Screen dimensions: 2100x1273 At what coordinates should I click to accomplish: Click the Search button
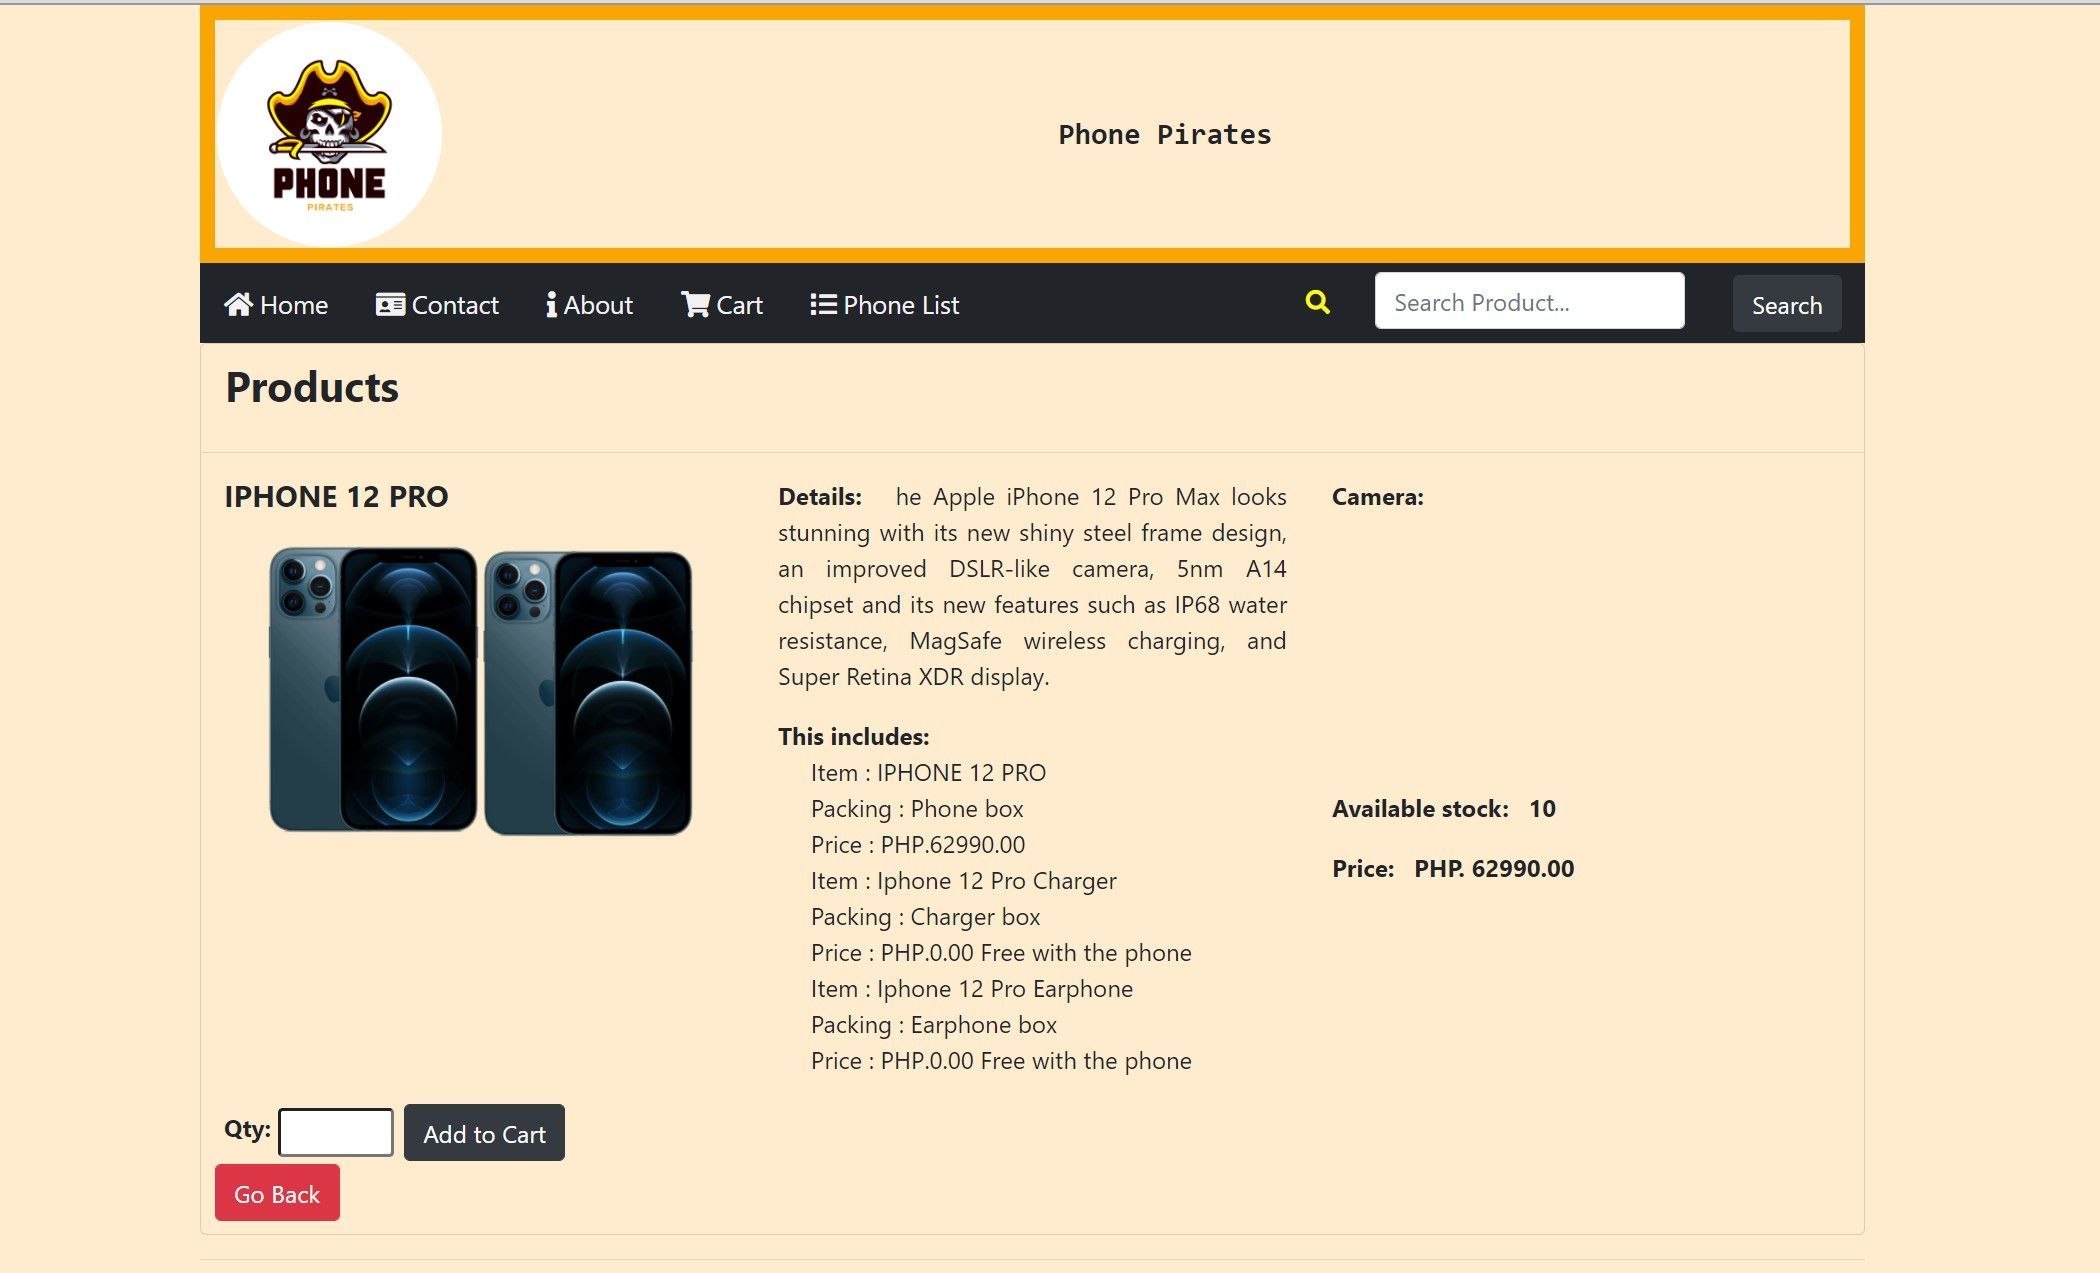(1786, 304)
